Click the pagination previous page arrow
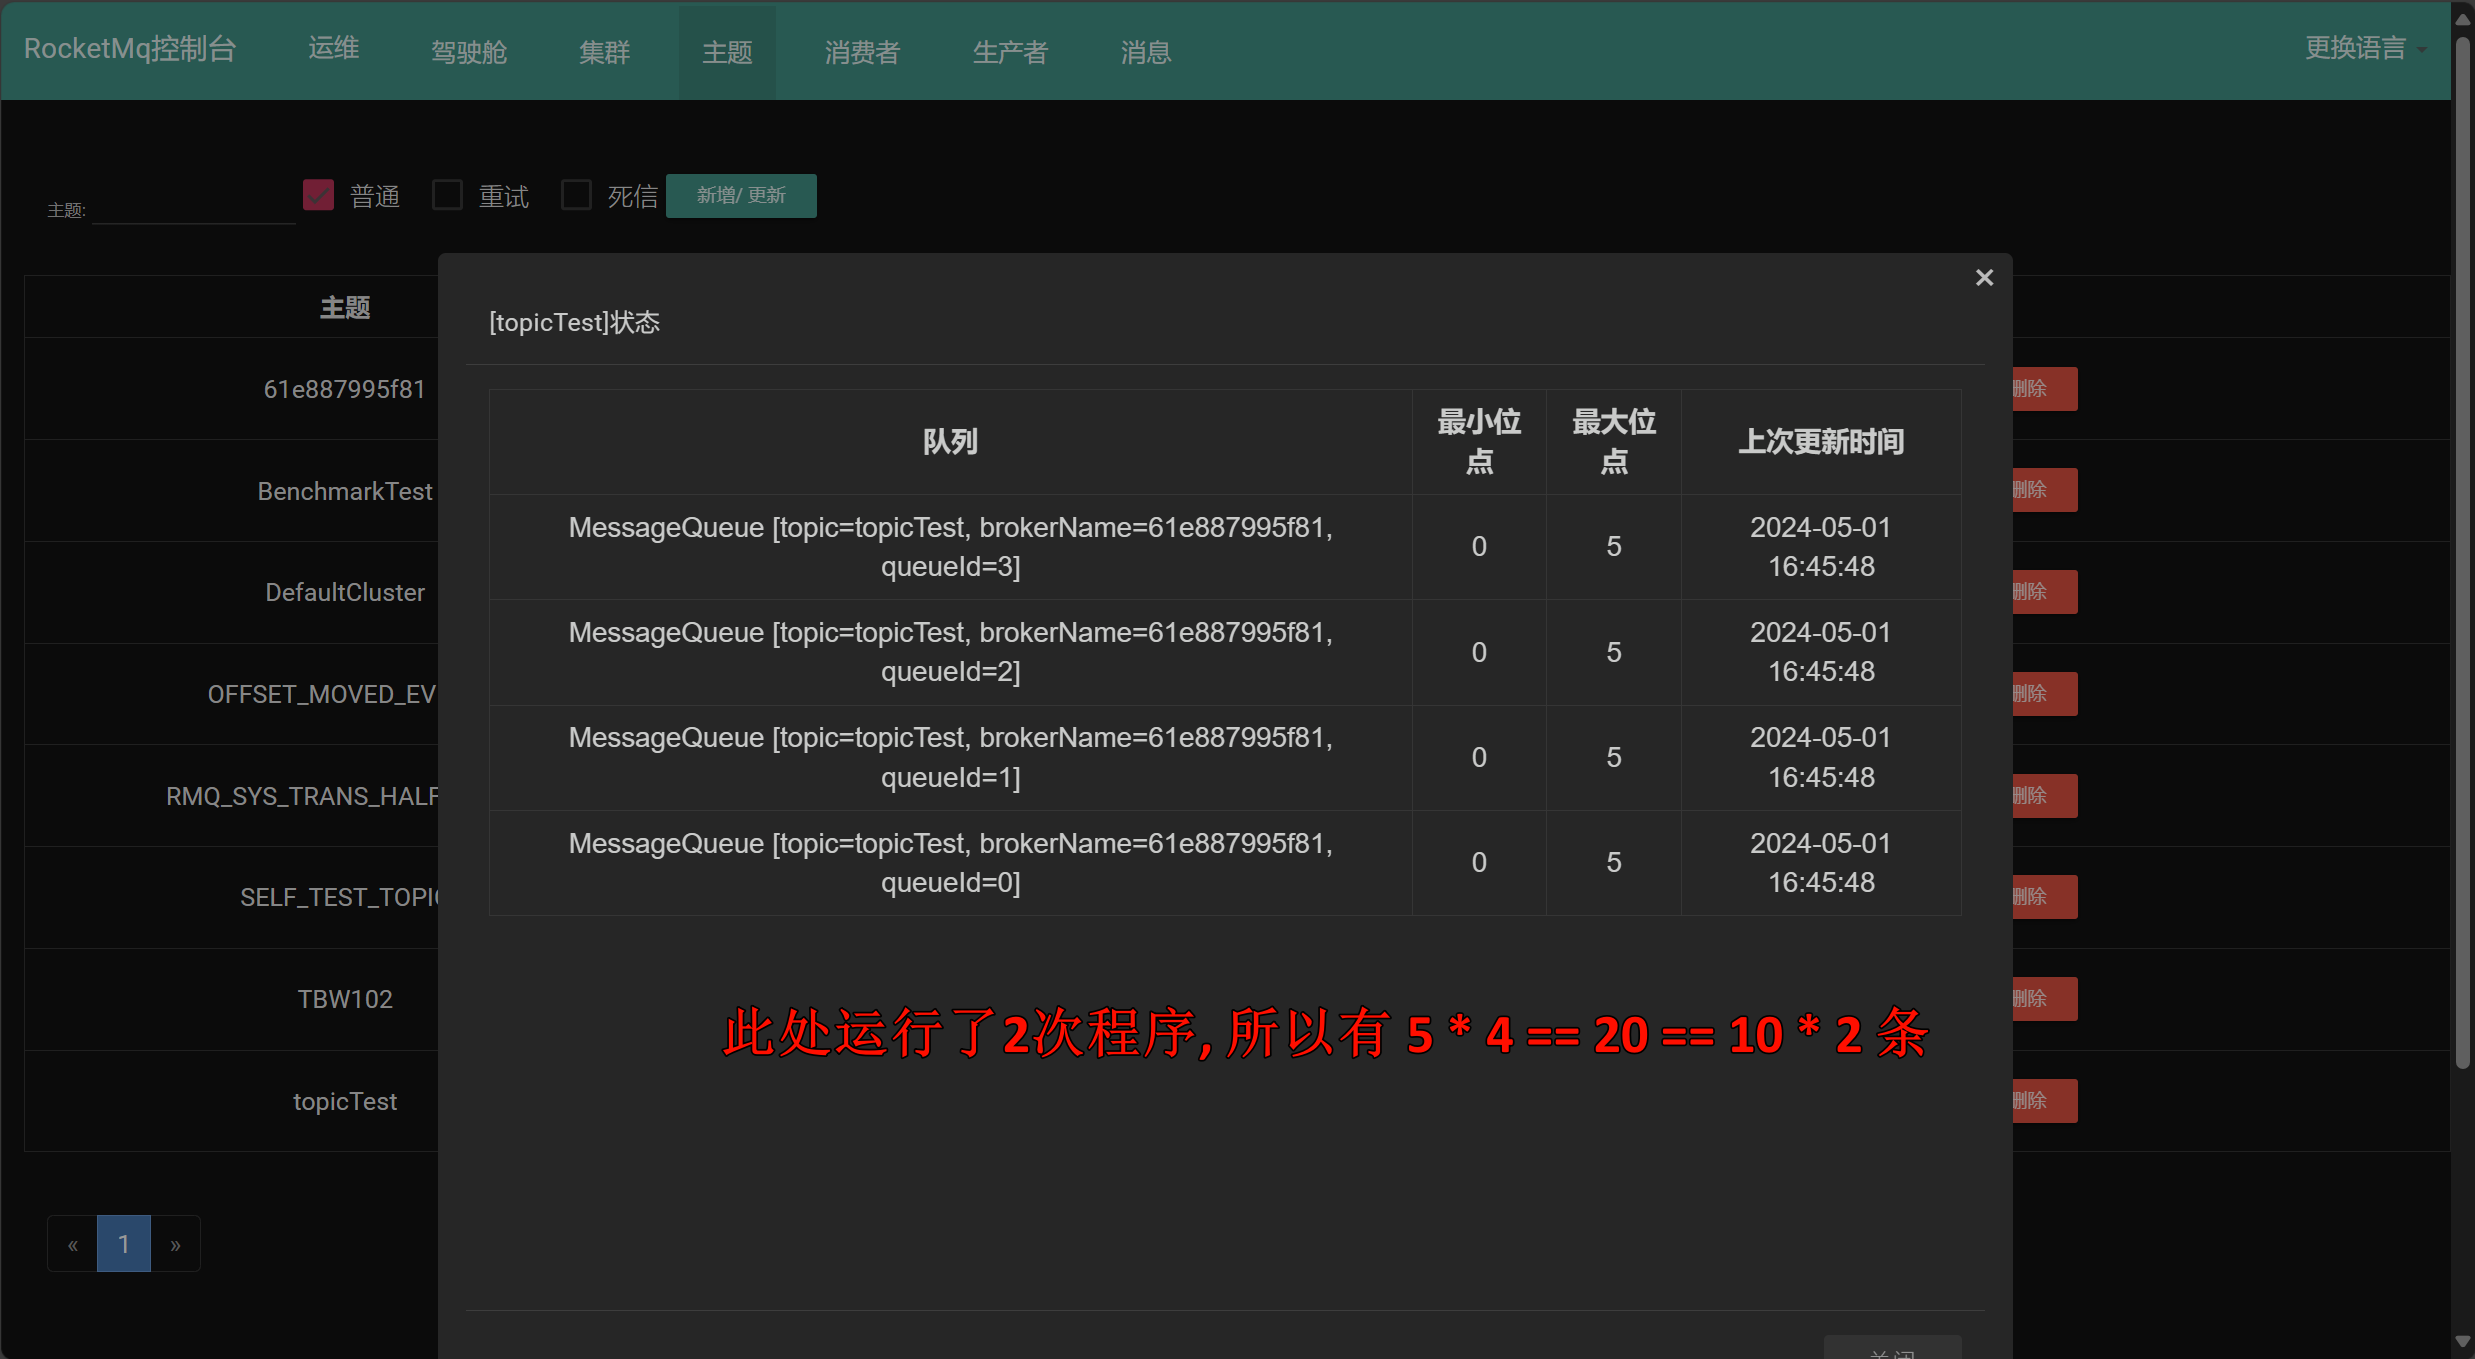Image resolution: width=2475 pixels, height=1359 pixels. point(71,1243)
